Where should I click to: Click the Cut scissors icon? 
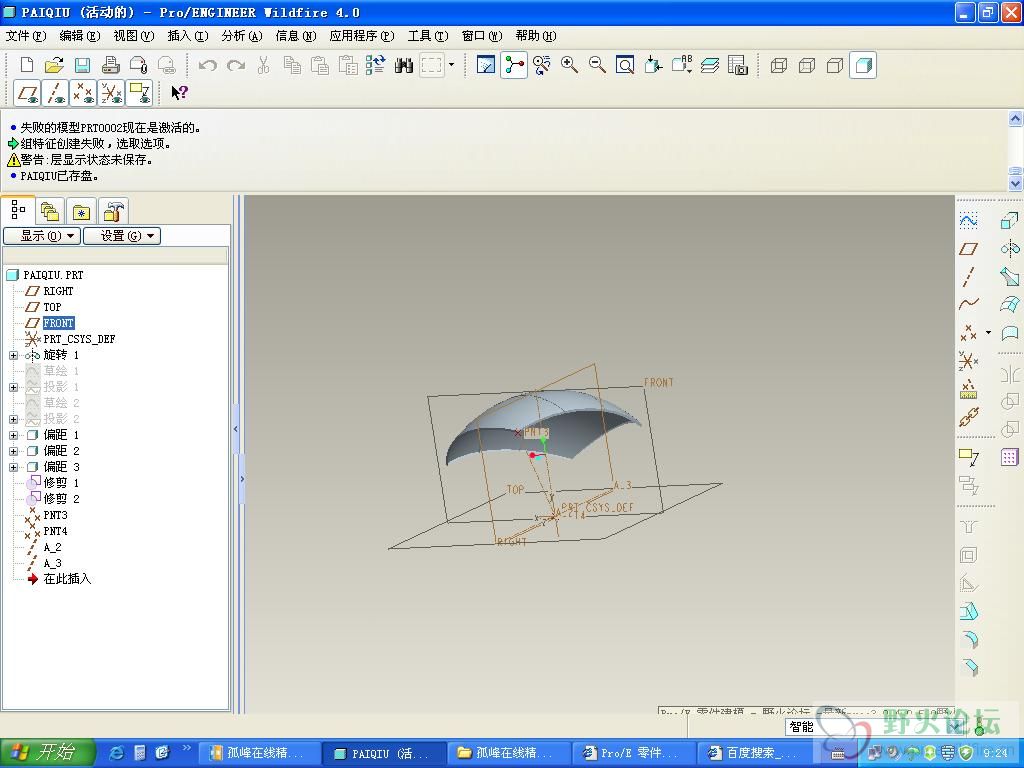[264, 65]
